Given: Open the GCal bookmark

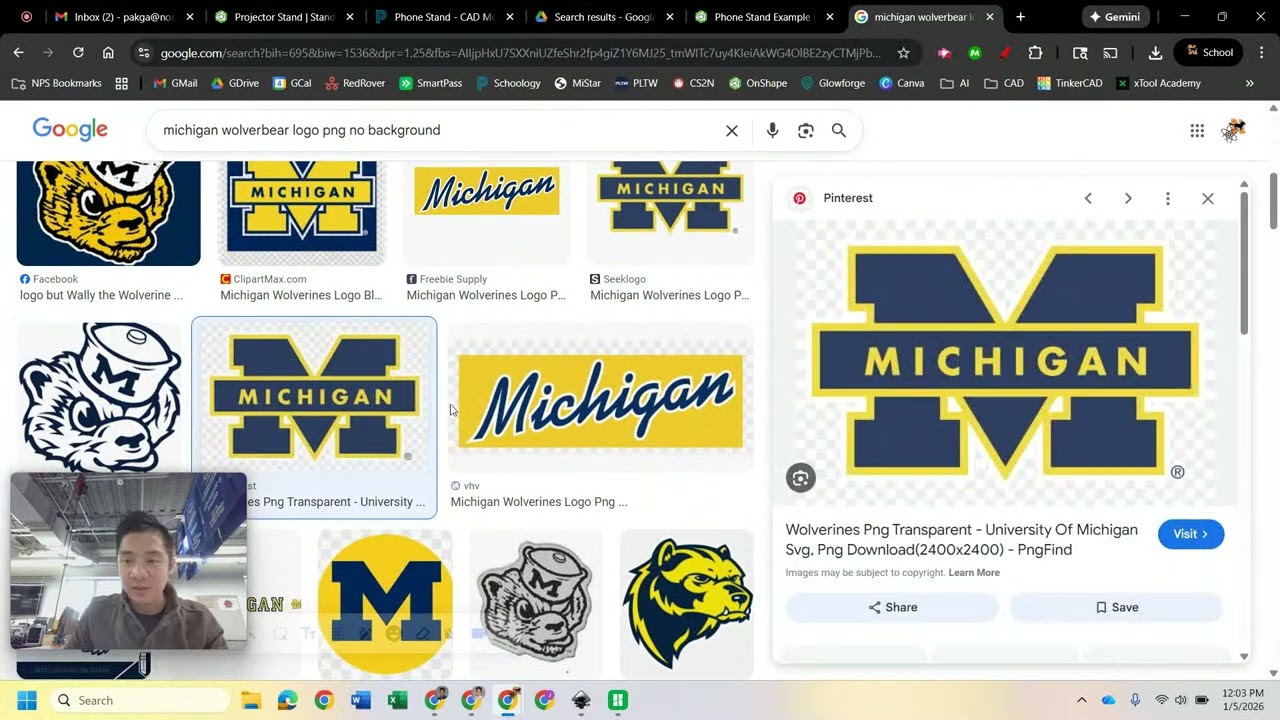Looking at the screenshot, I should pos(292,83).
